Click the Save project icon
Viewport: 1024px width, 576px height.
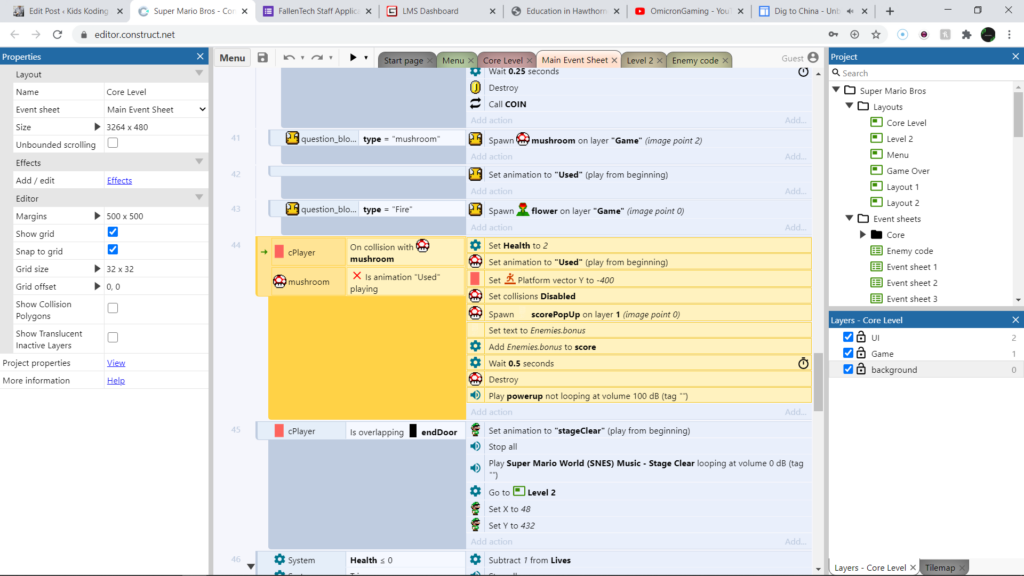[x=263, y=57]
